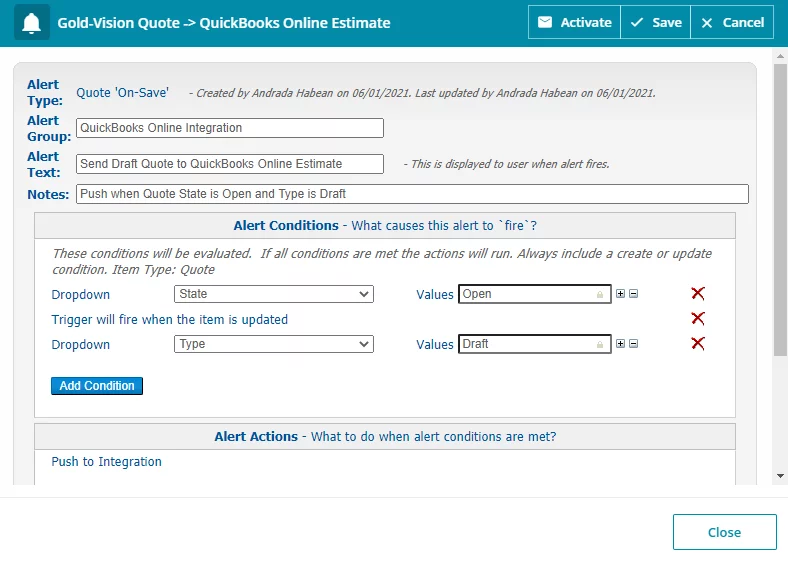Screen dimensions: 788x562
Task: Click the lock icon in the Draft field
Action: (x=600, y=345)
